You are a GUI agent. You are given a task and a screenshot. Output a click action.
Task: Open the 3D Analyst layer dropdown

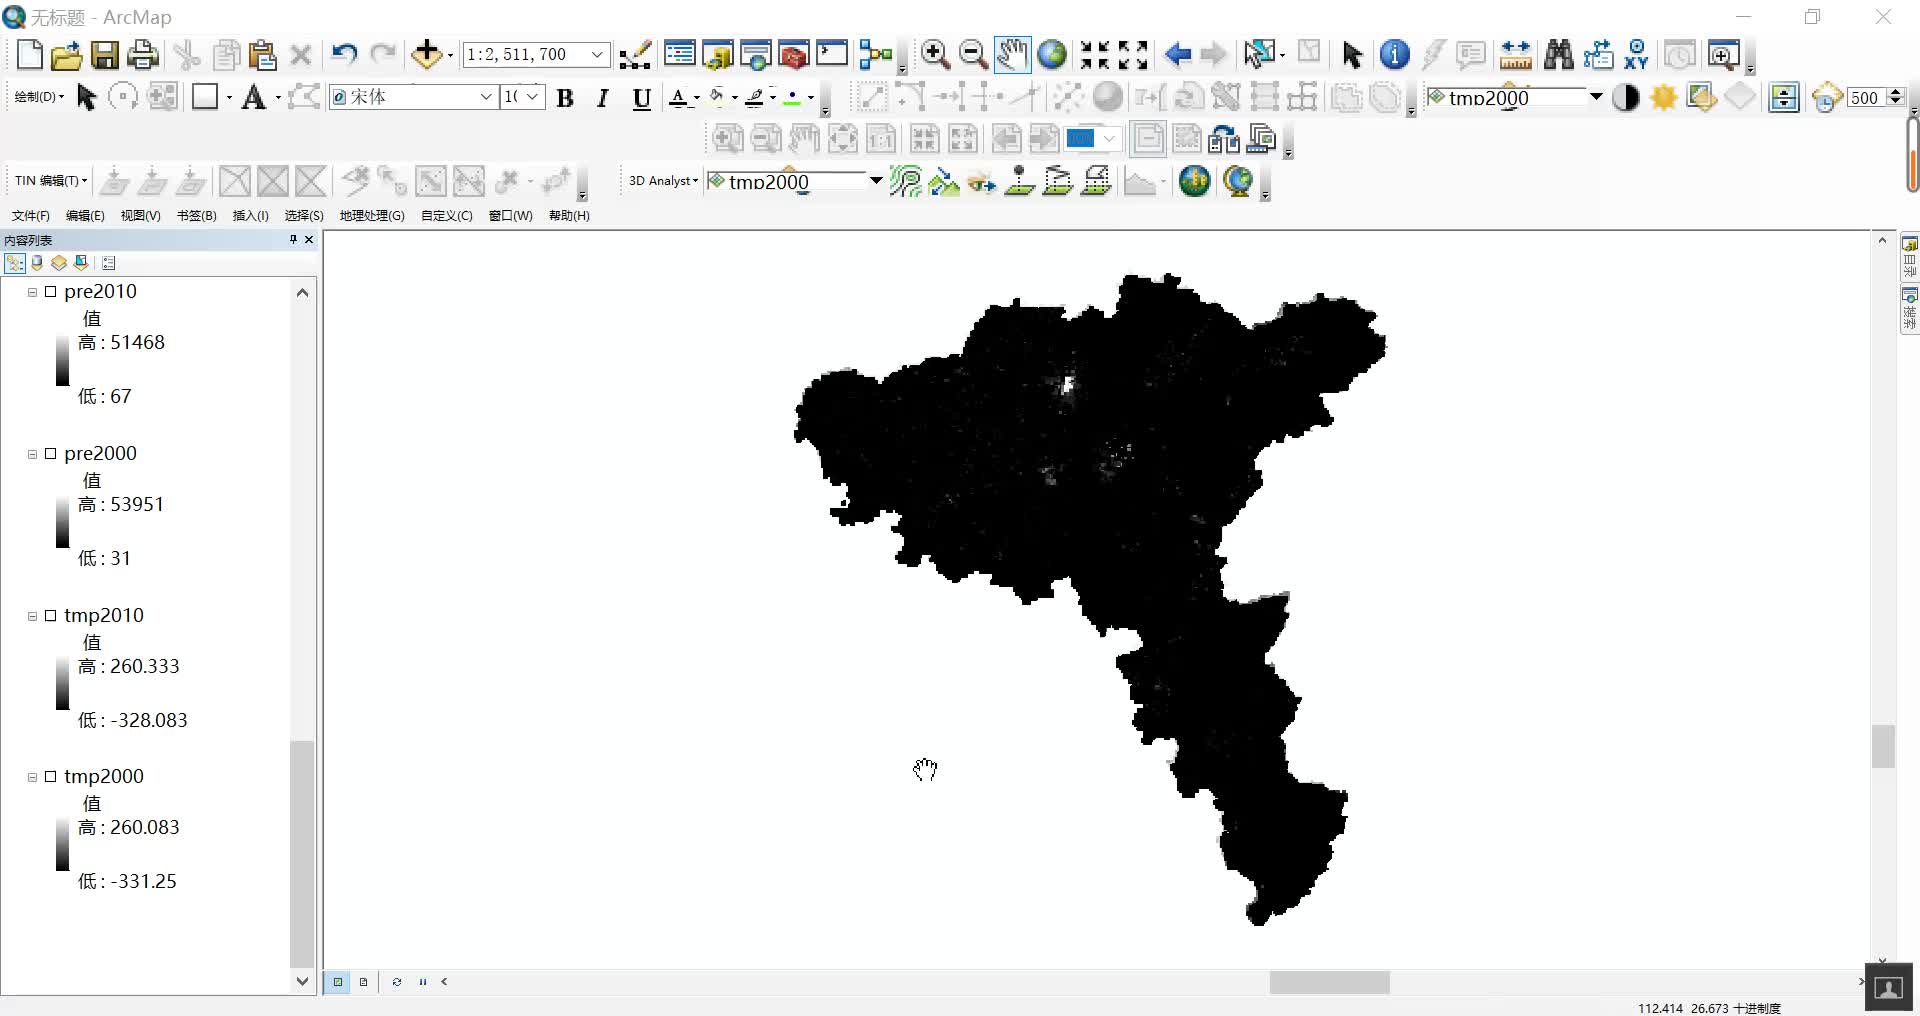point(872,181)
